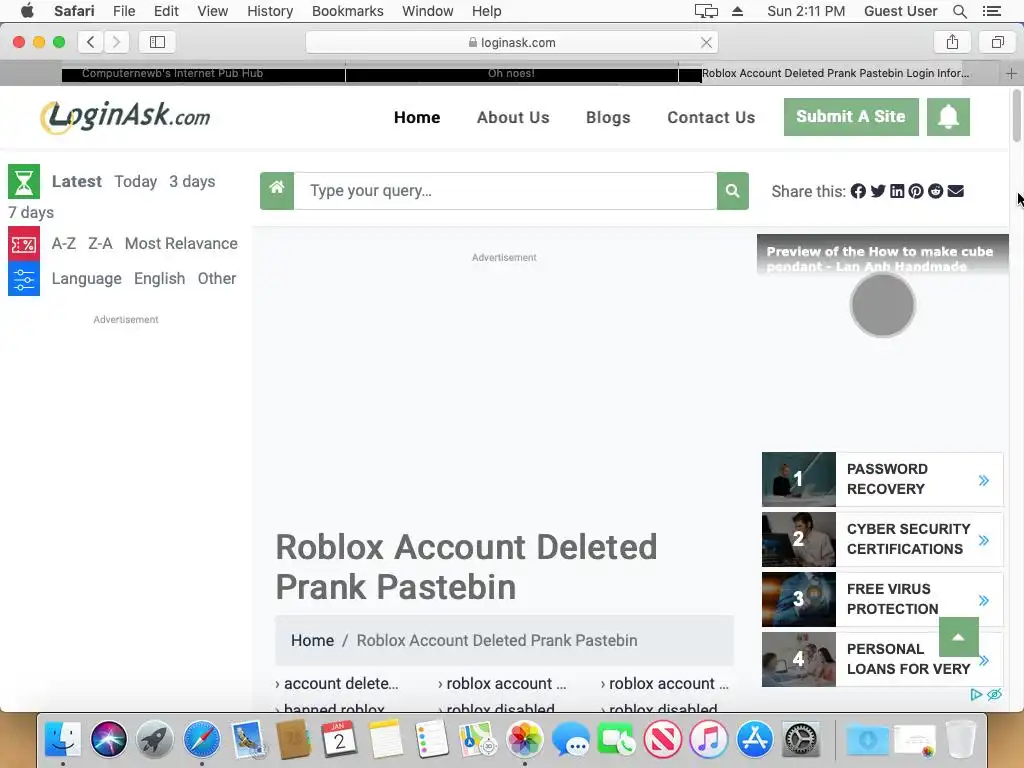Click the loginask.com address bar

click(511, 42)
